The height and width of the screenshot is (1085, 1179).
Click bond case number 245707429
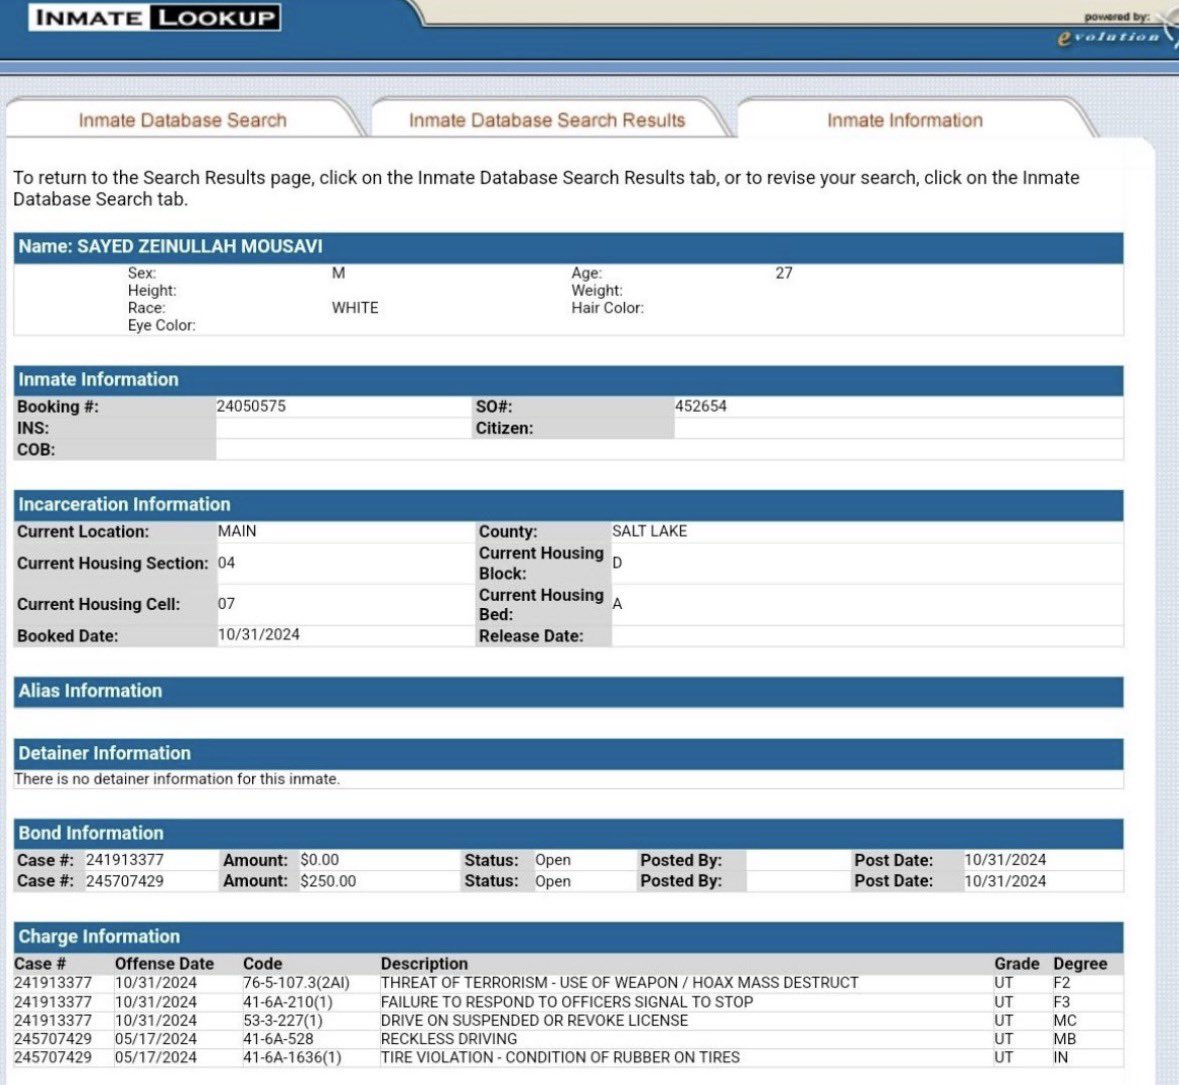point(125,880)
